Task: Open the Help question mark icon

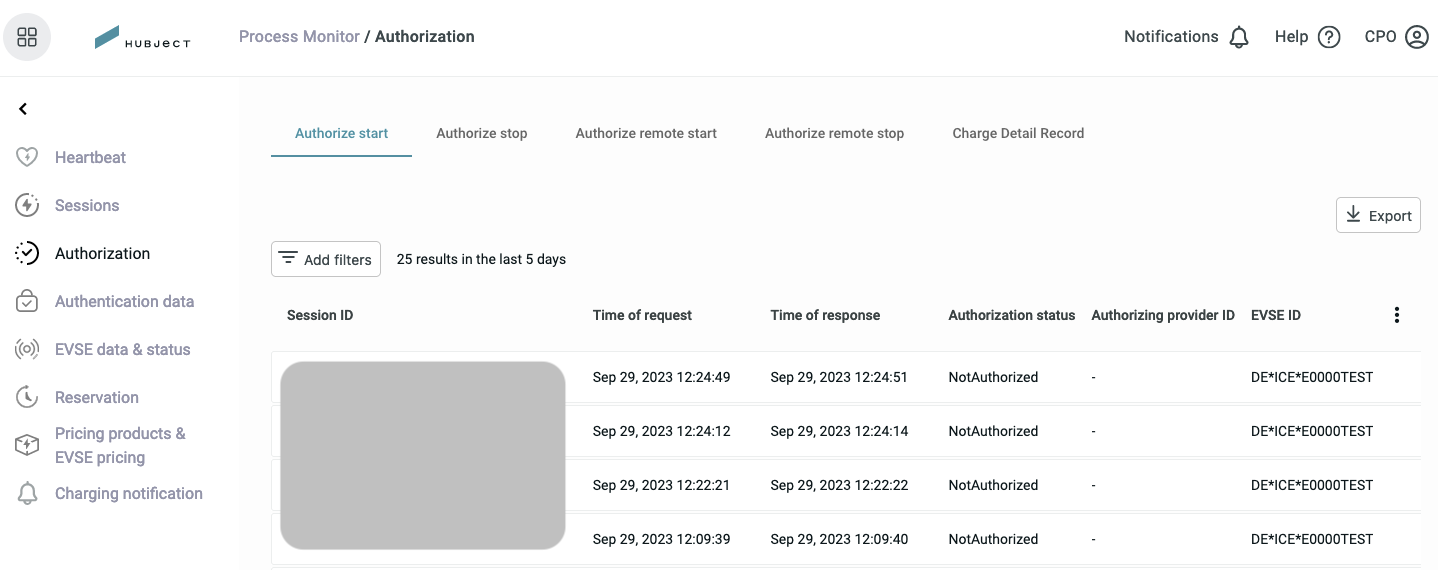Action: pos(1329,37)
